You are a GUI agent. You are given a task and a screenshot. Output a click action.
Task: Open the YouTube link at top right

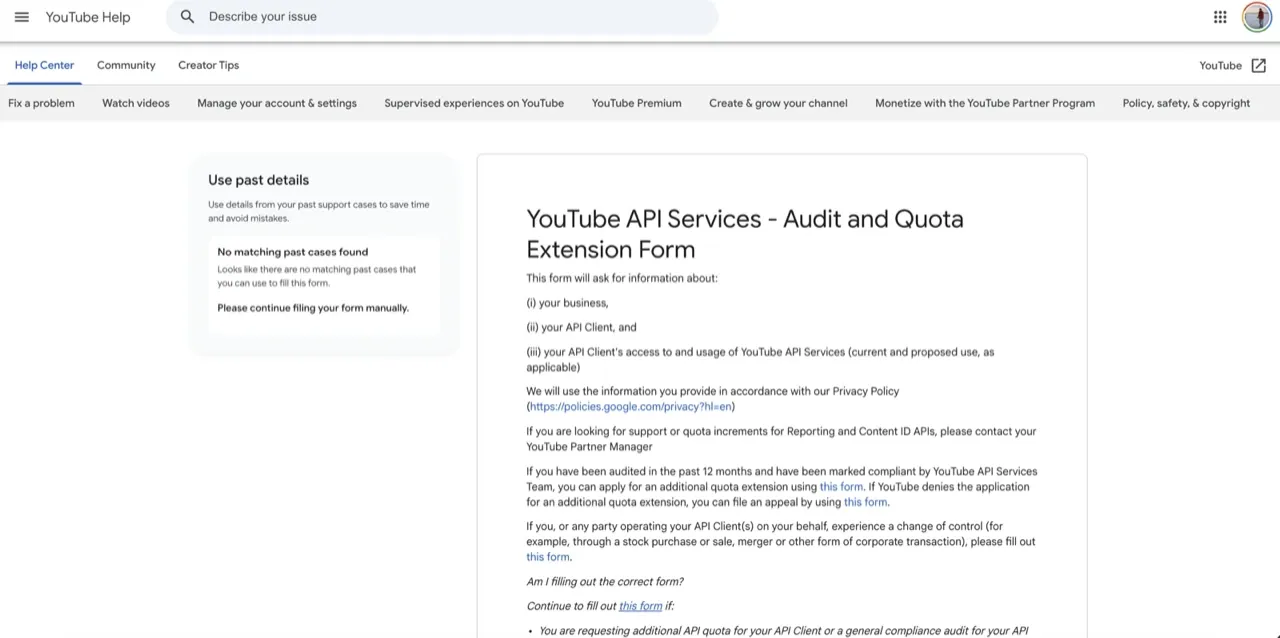pyautogui.click(x=1220, y=66)
